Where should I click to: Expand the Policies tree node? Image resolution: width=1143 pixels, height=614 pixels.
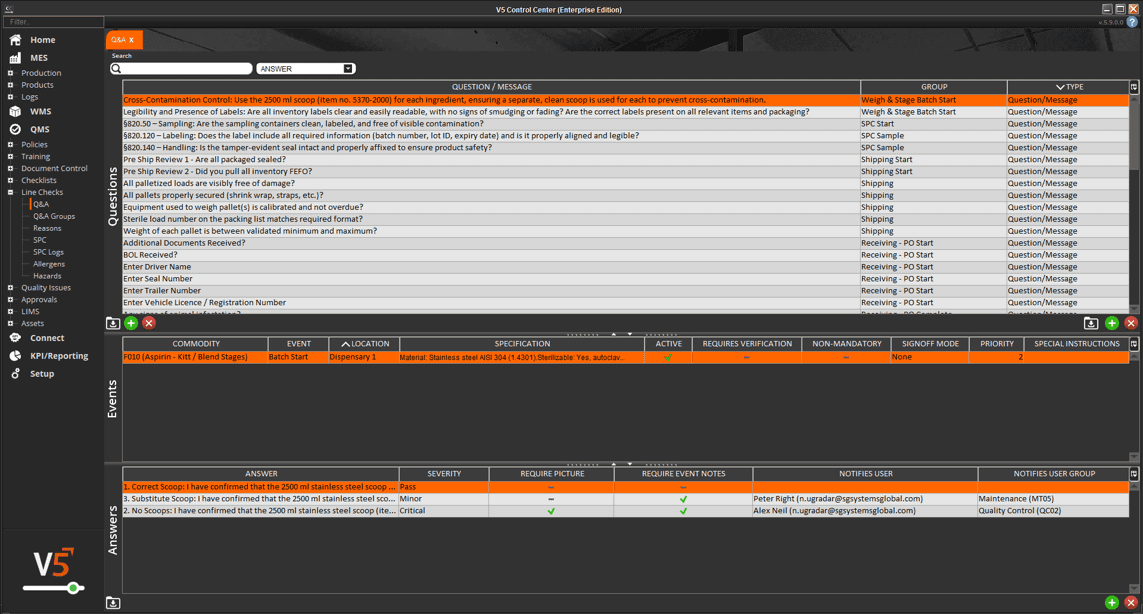coord(10,144)
